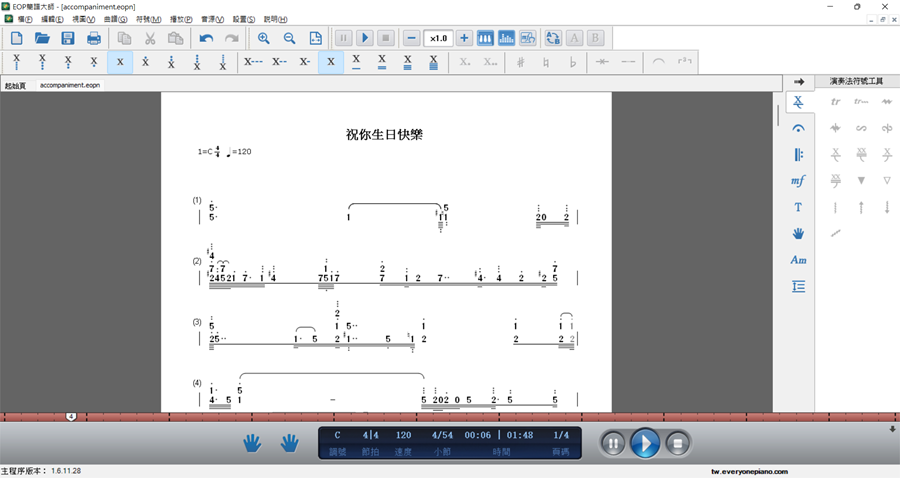900x478 pixels.
Task: Fit the page to window width
Action: coord(316,38)
